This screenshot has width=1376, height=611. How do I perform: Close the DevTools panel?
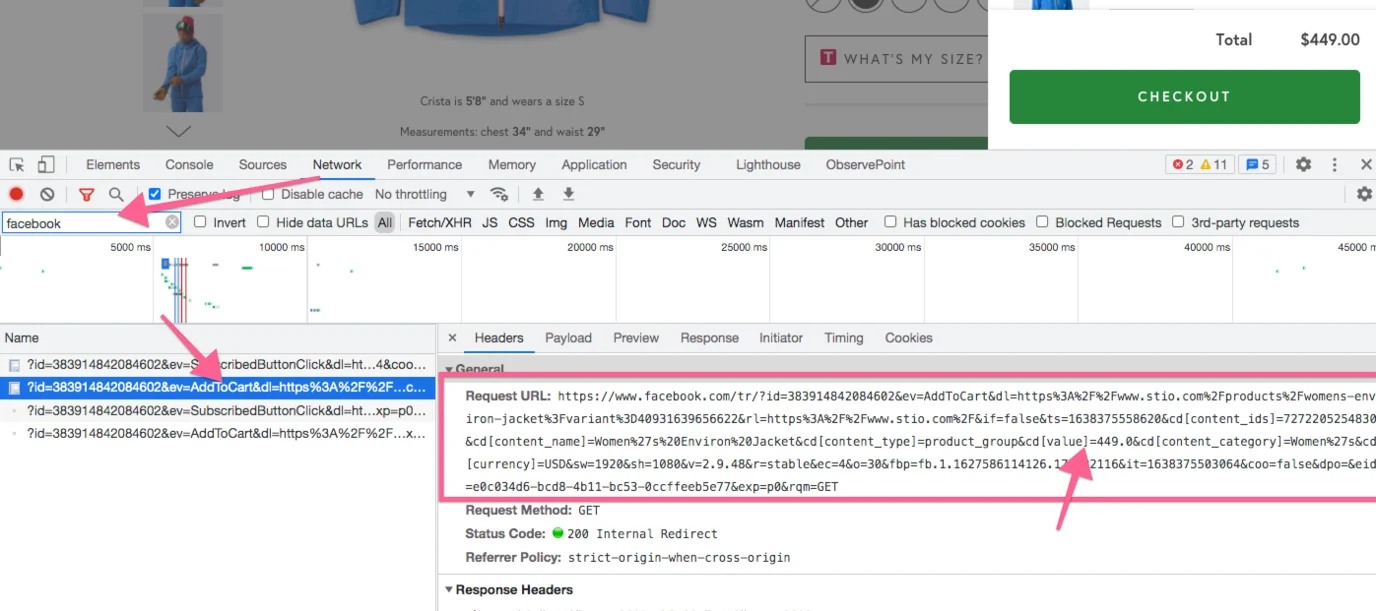click(x=1365, y=165)
